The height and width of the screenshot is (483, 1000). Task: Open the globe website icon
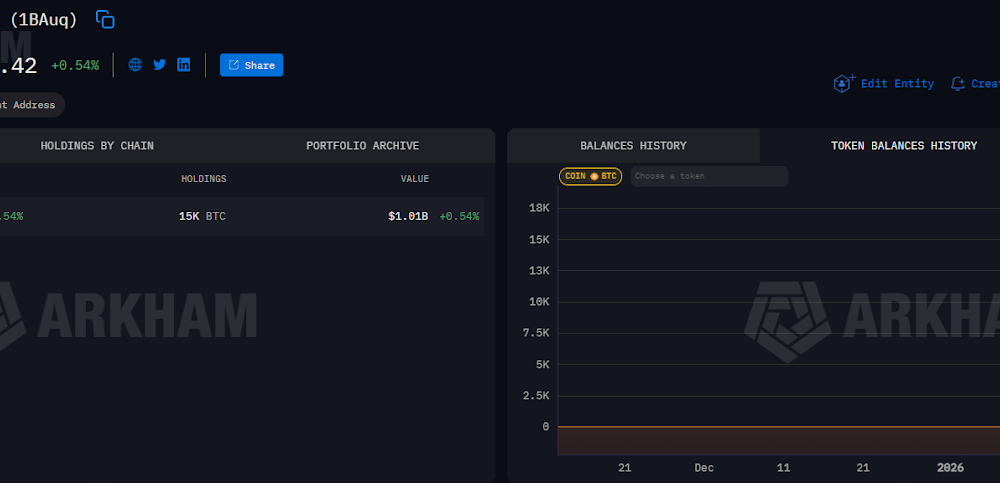[135, 64]
